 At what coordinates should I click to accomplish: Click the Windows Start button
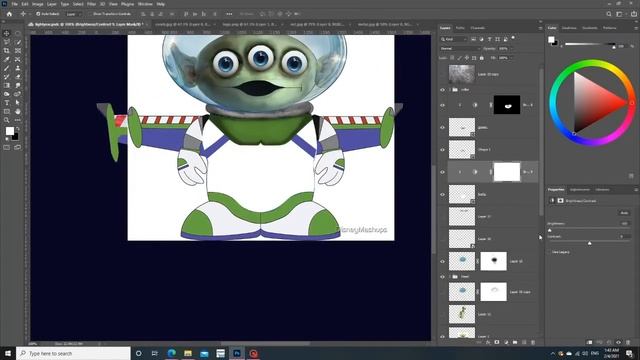(x=7, y=353)
